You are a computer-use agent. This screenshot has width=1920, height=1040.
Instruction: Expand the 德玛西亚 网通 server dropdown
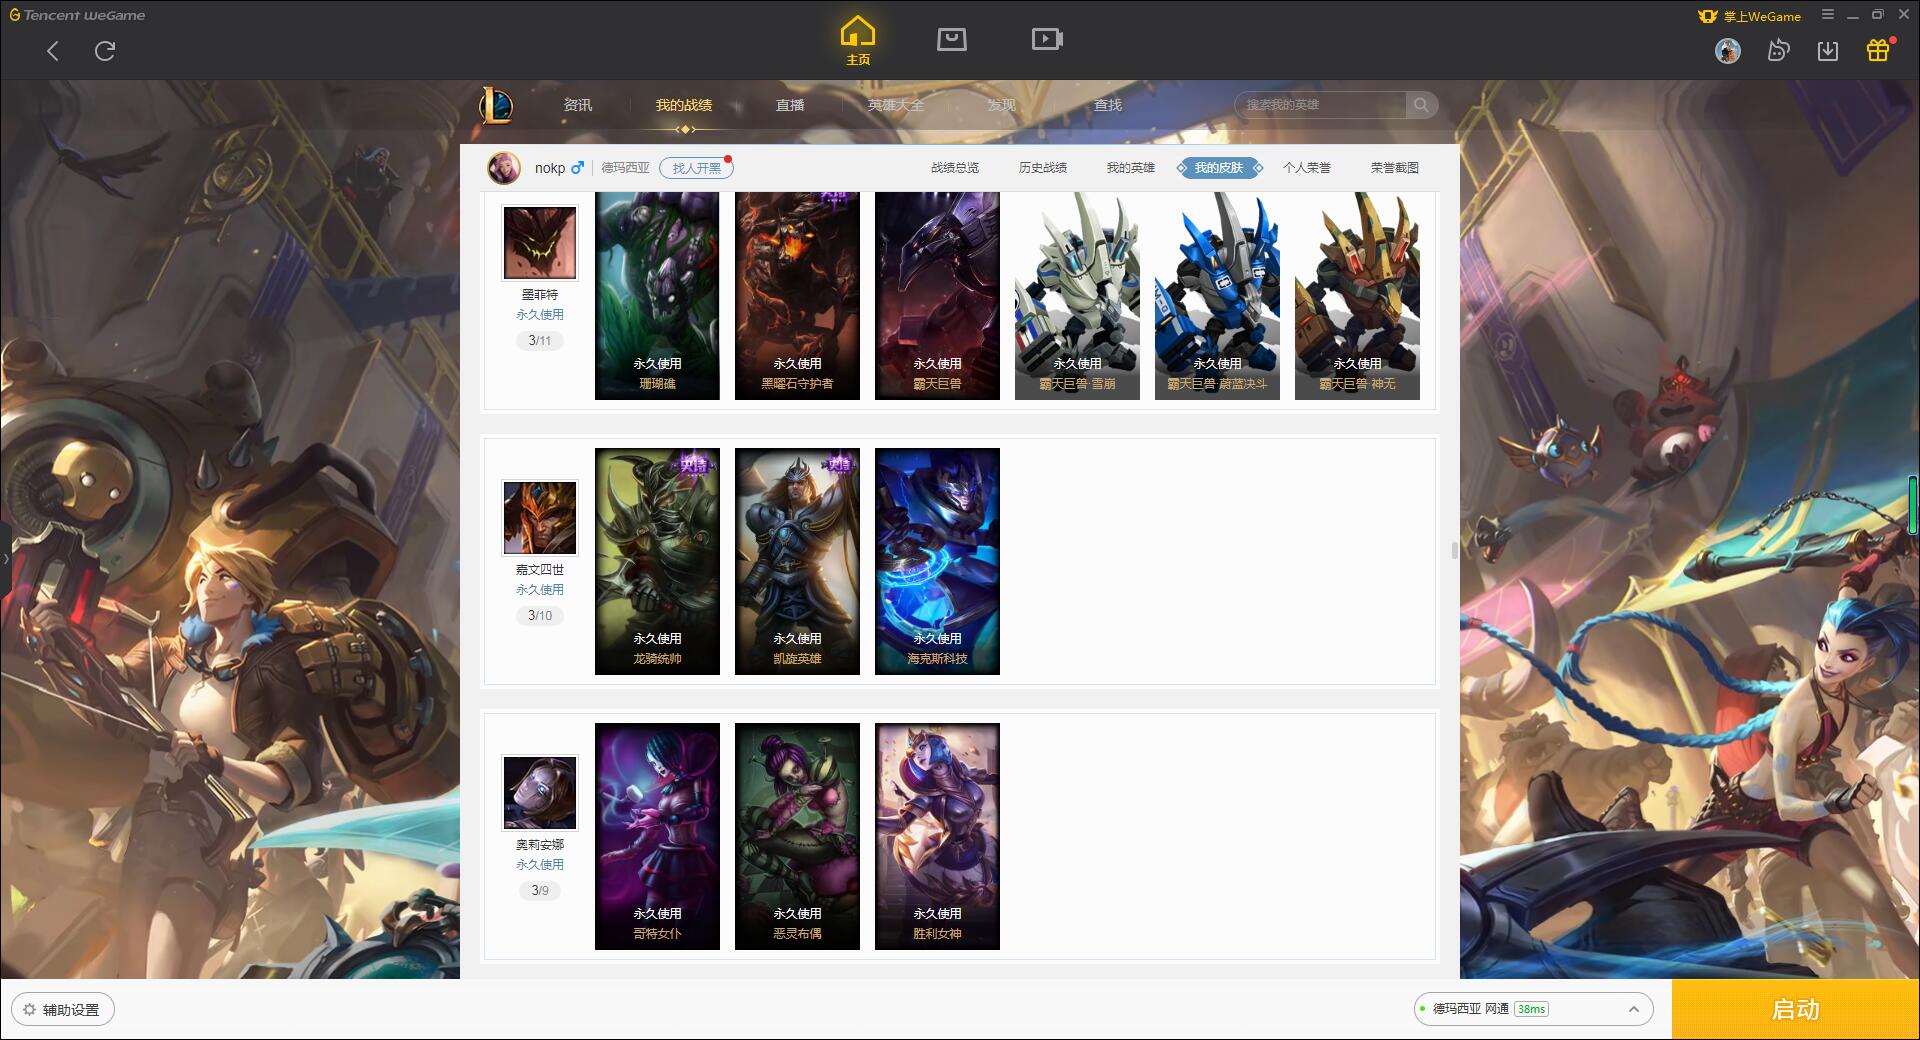coord(1634,1009)
